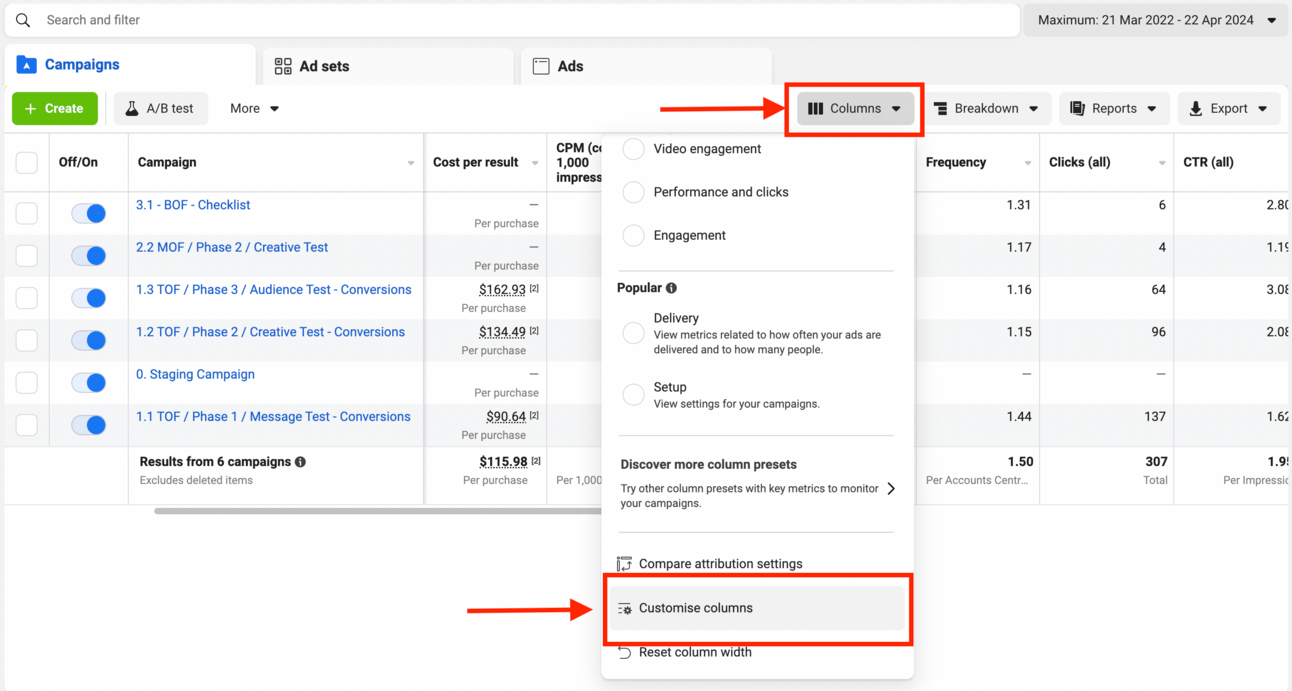Select the Delivery column preset radio button
The height and width of the screenshot is (691, 1292).
click(633, 334)
